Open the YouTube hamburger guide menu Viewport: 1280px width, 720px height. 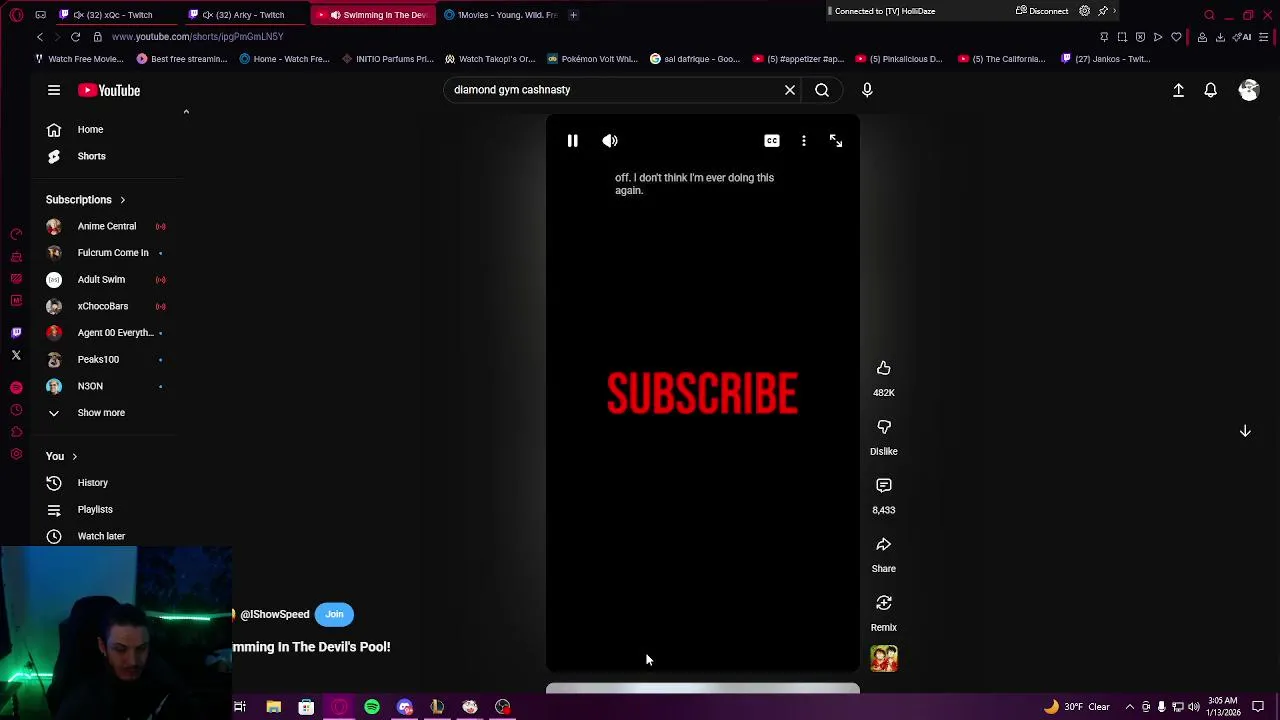click(x=54, y=90)
